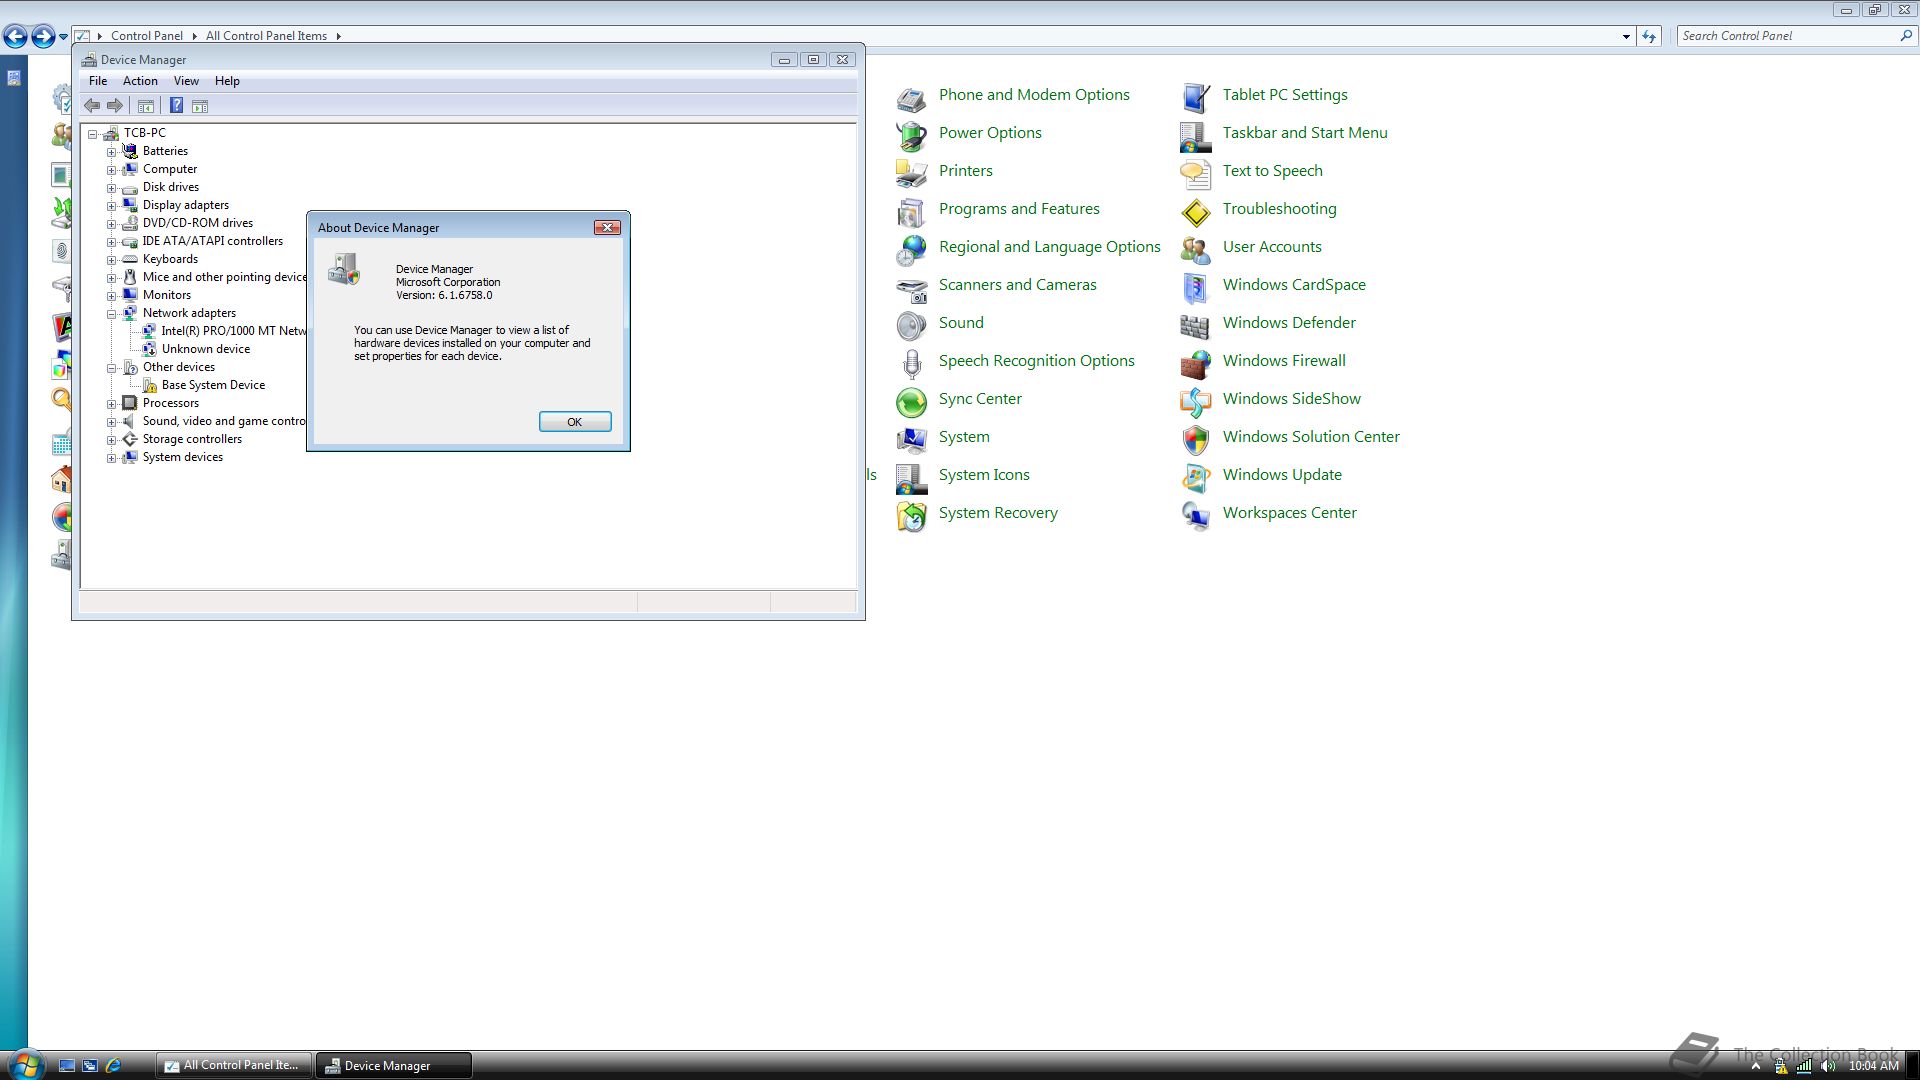The image size is (1920, 1080).
Task: Open the Action menu in Device Manager
Action: [x=140, y=81]
